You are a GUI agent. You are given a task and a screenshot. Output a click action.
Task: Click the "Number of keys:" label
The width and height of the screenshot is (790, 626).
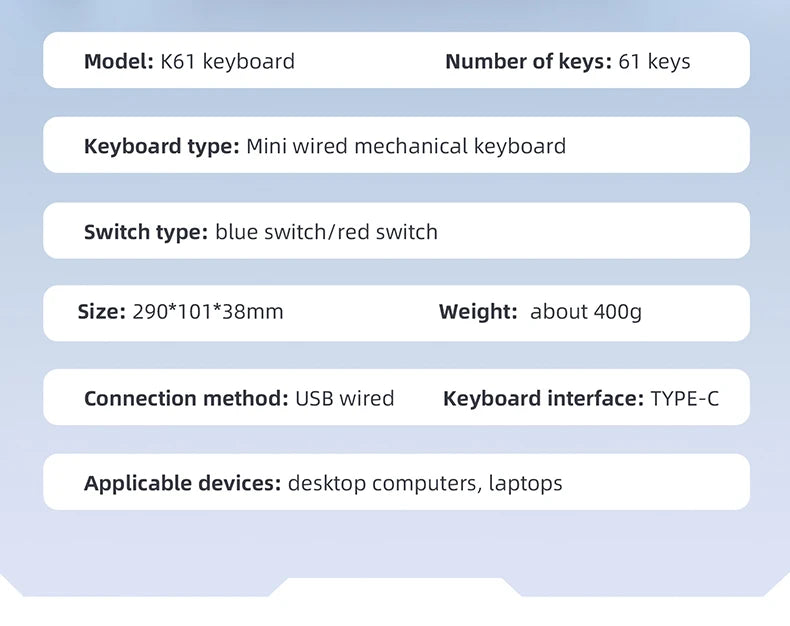tap(527, 62)
